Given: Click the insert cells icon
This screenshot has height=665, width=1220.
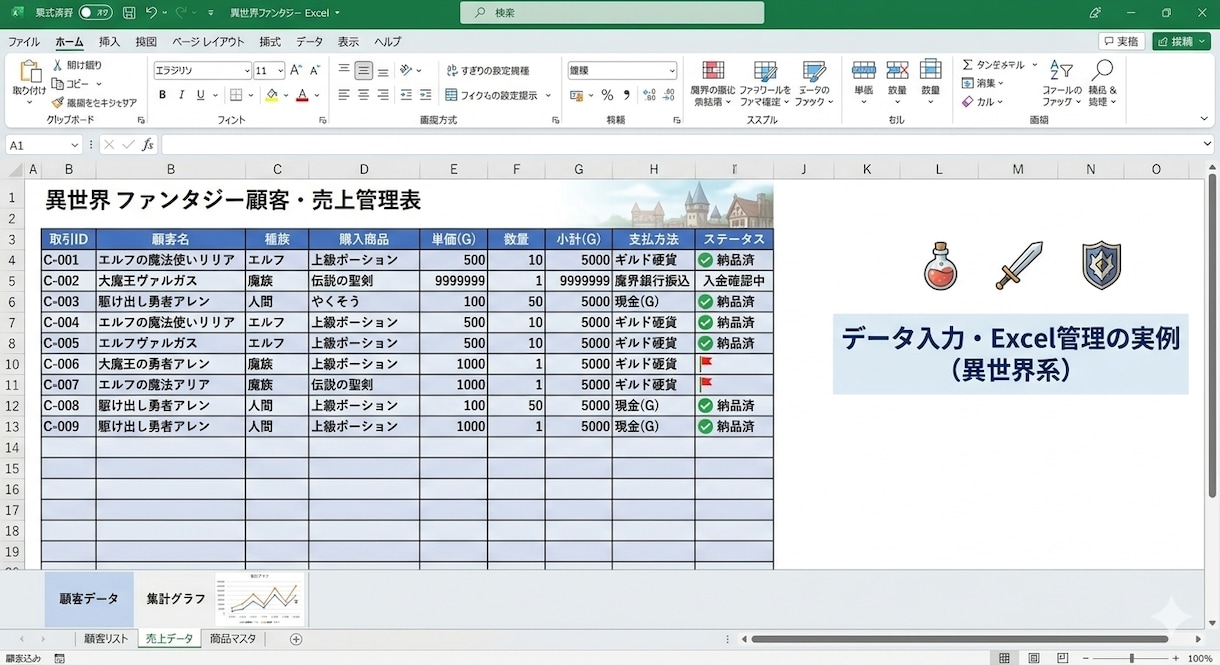Looking at the screenshot, I should click(864, 69).
